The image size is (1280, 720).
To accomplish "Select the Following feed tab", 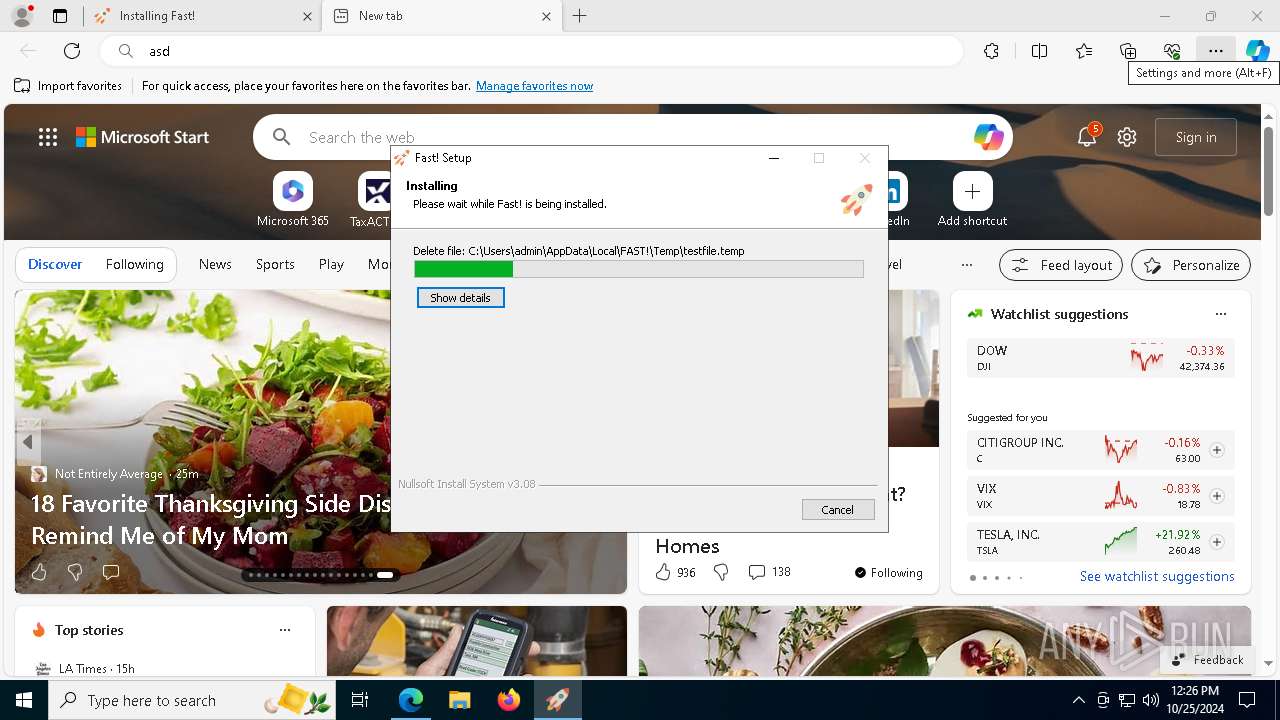I will 134,265.
